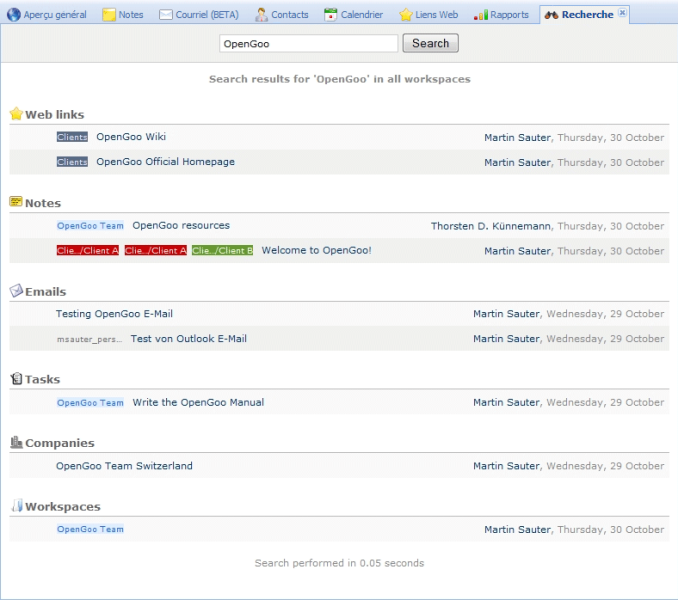Open Write the OpenGoo Manual task
Viewport: 678px width, 600px height.
pyautogui.click(x=198, y=402)
